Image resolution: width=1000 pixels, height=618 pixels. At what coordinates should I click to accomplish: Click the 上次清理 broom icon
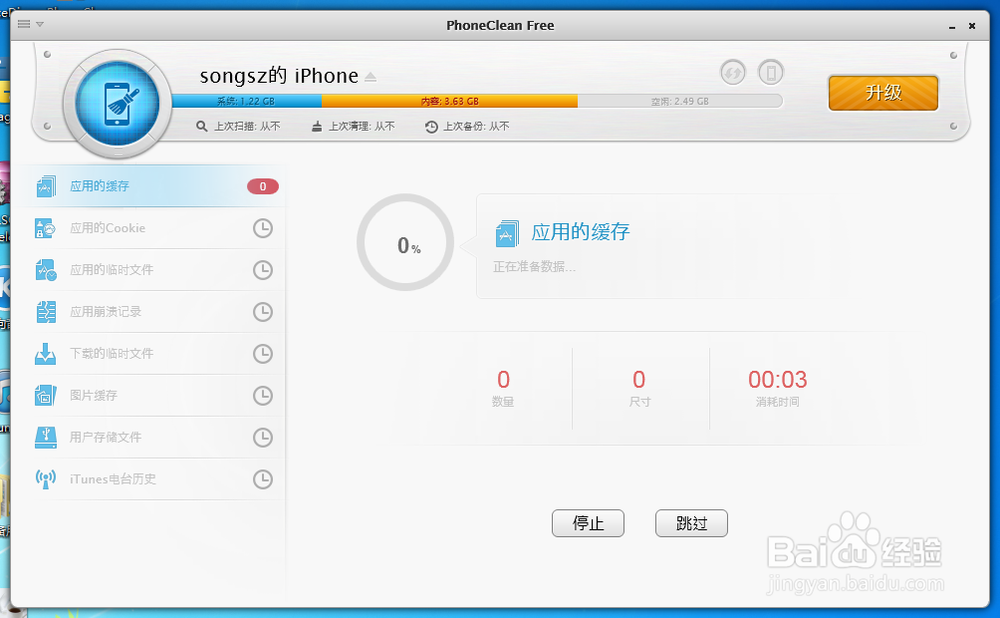point(316,126)
